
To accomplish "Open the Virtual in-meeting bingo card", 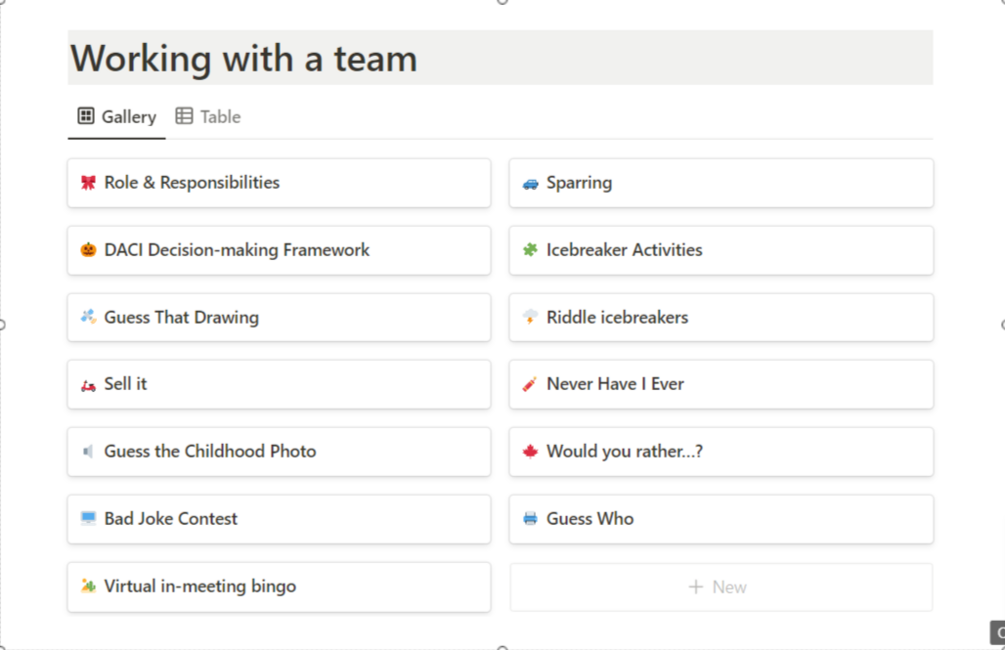I will tap(200, 587).
